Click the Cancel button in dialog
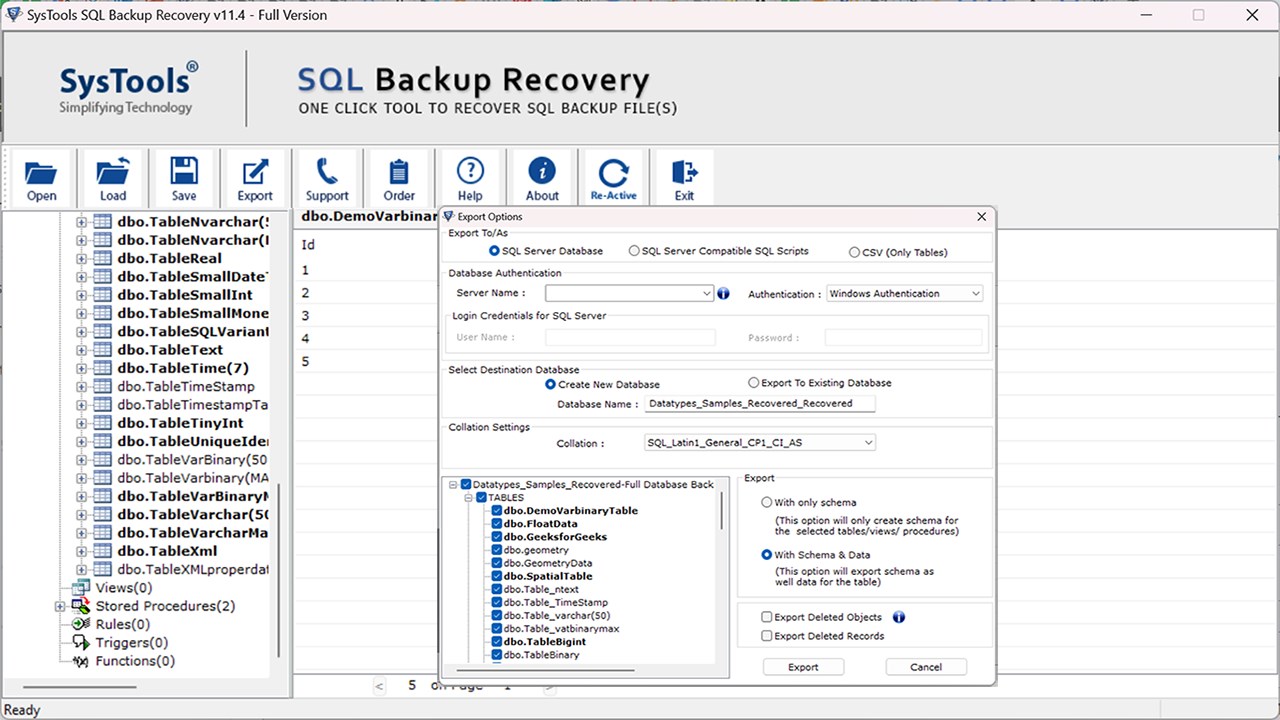The image size is (1280, 720). click(926, 667)
